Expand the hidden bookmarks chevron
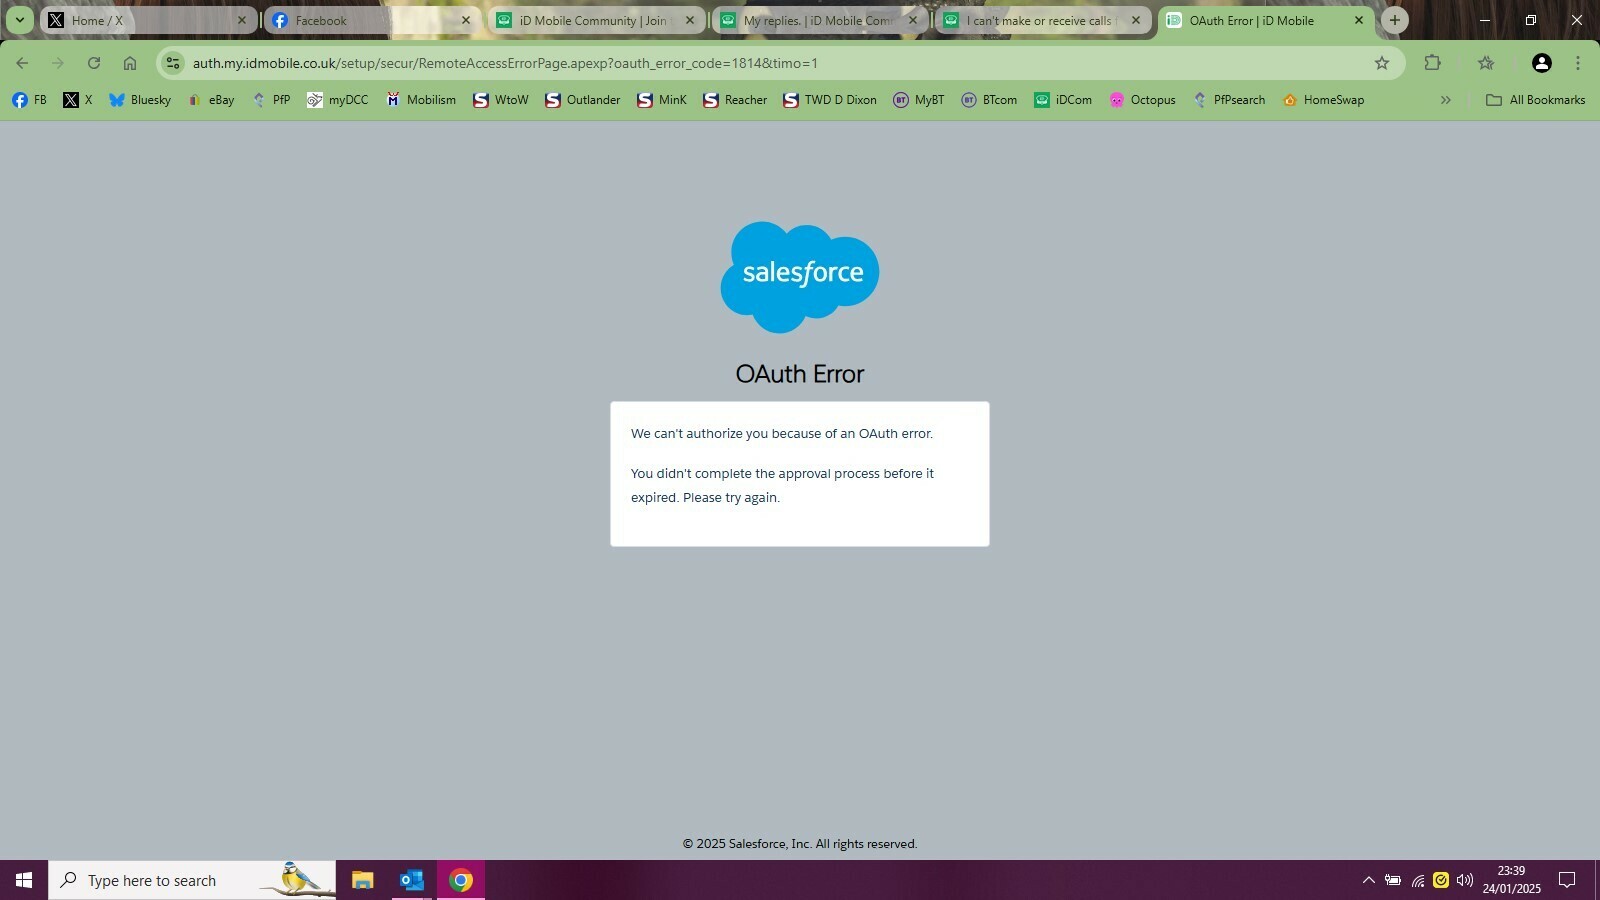The height and width of the screenshot is (900, 1600). [x=1445, y=100]
